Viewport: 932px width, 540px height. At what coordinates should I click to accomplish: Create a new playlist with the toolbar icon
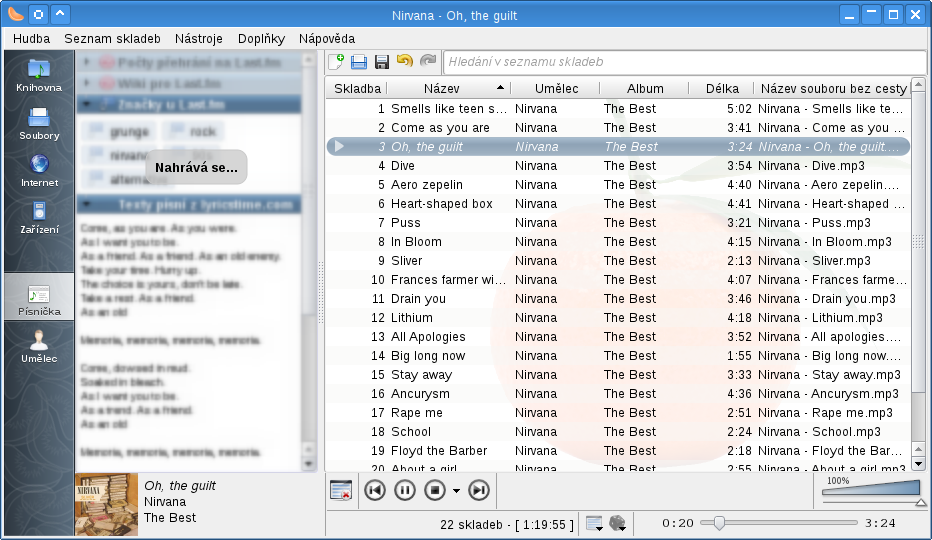tap(336, 61)
